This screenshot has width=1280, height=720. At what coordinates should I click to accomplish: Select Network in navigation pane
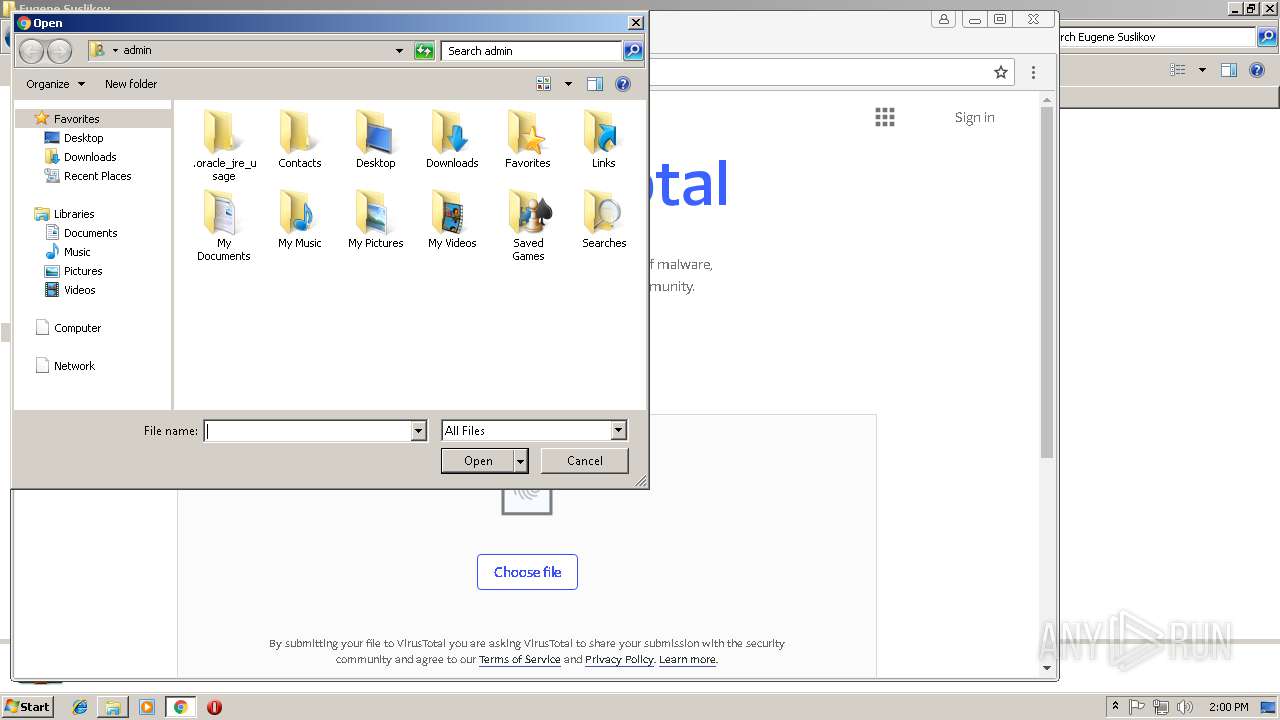[74, 366]
